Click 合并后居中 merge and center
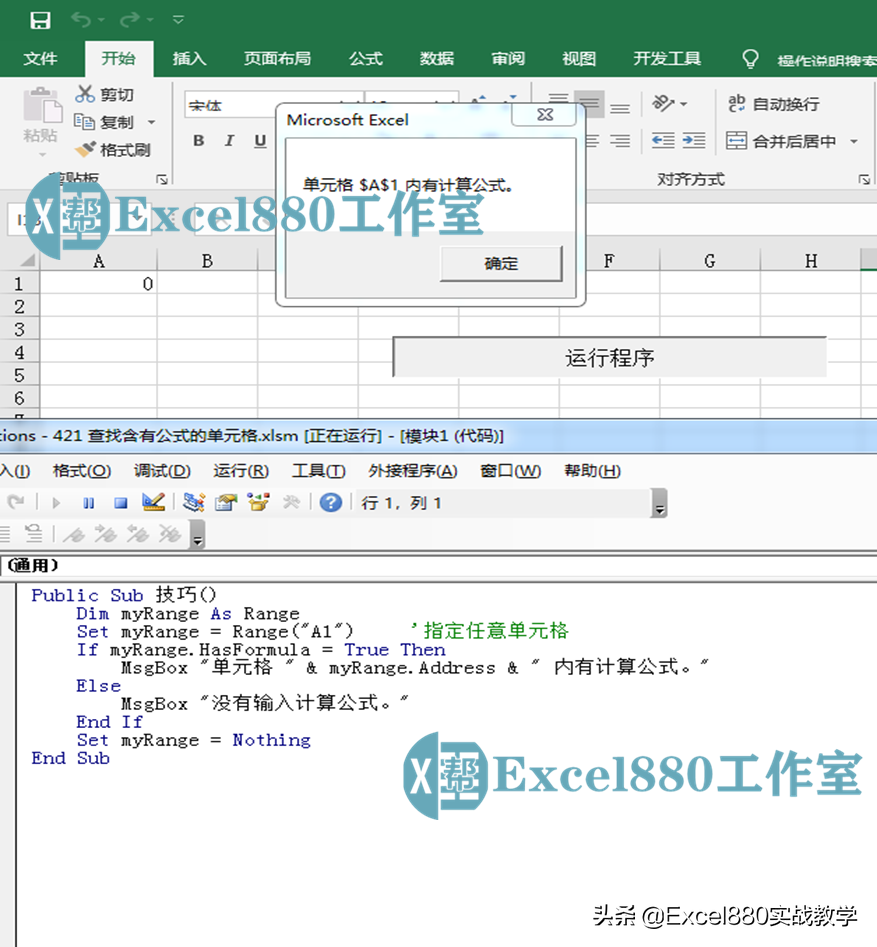The width and height of the screenshot is (877, 947). click(x=781, y=141)
